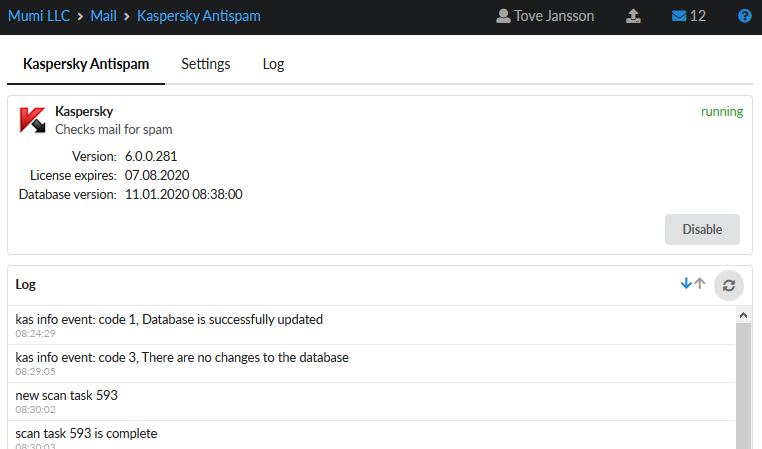Sort the log with the down arrow

[x=686, y=284]
